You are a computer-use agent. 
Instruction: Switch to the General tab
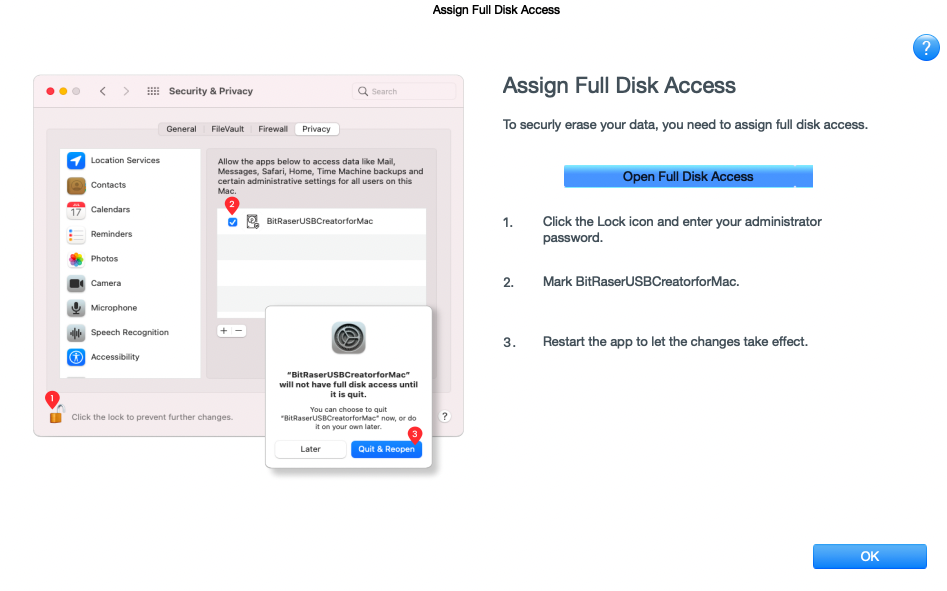click(x=181, y=129)
